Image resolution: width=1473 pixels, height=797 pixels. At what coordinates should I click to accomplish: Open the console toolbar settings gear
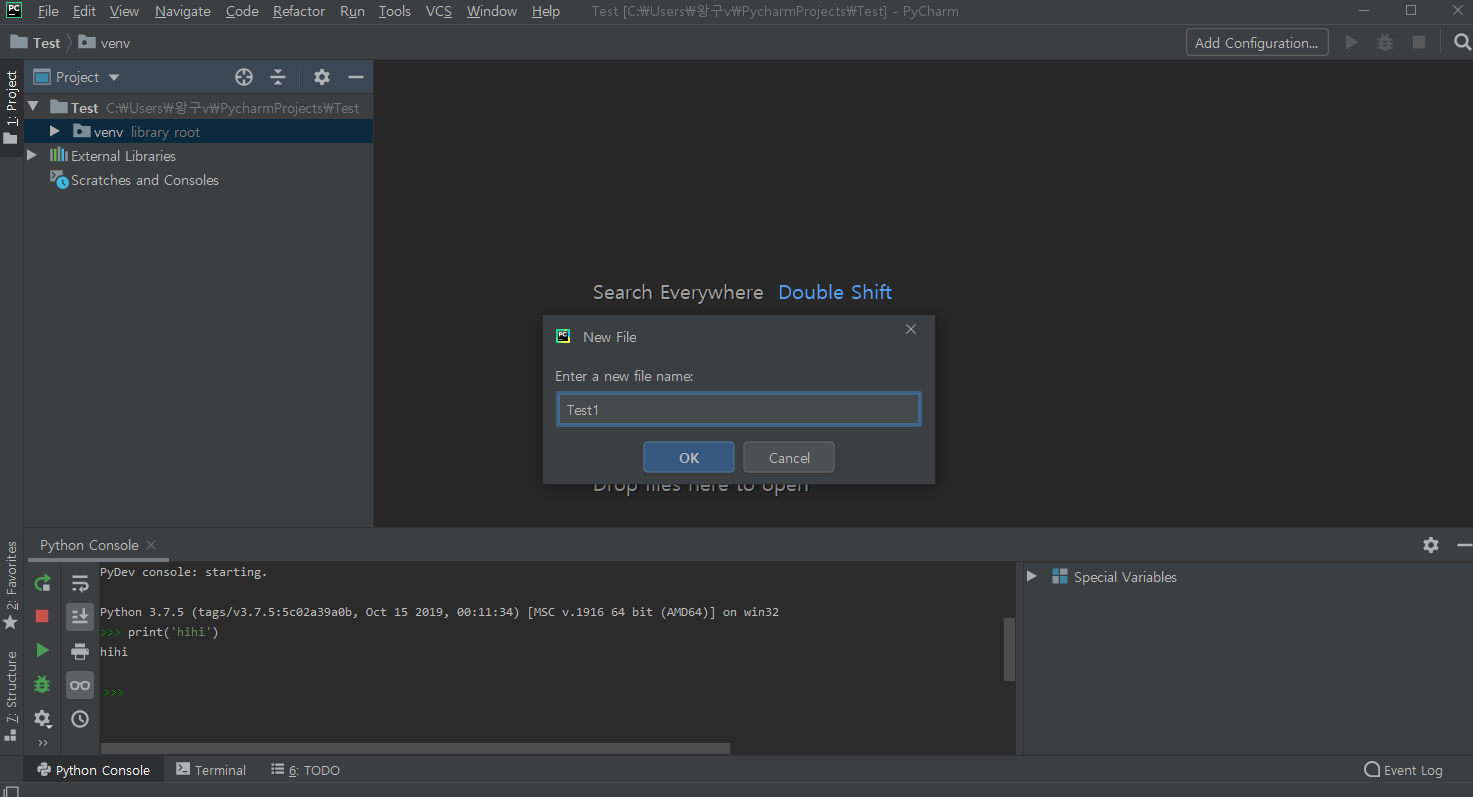click(x=42, y=719)
